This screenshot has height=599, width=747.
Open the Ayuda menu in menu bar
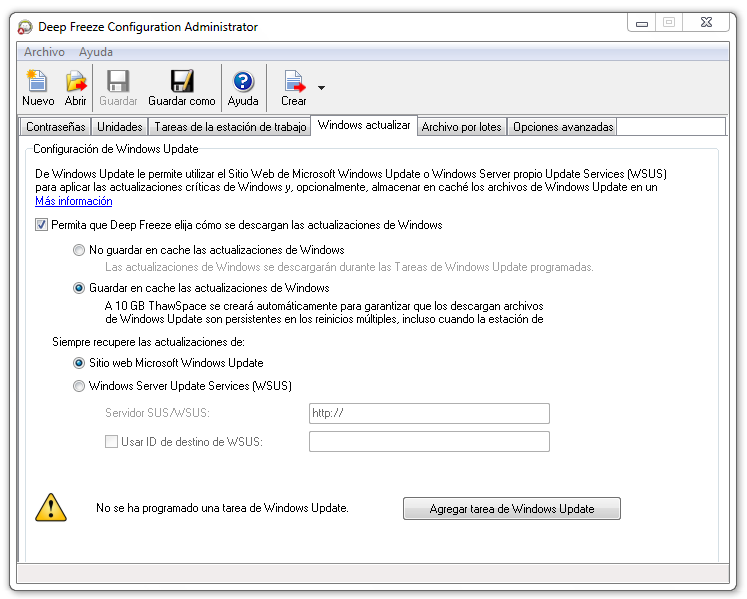96,52
